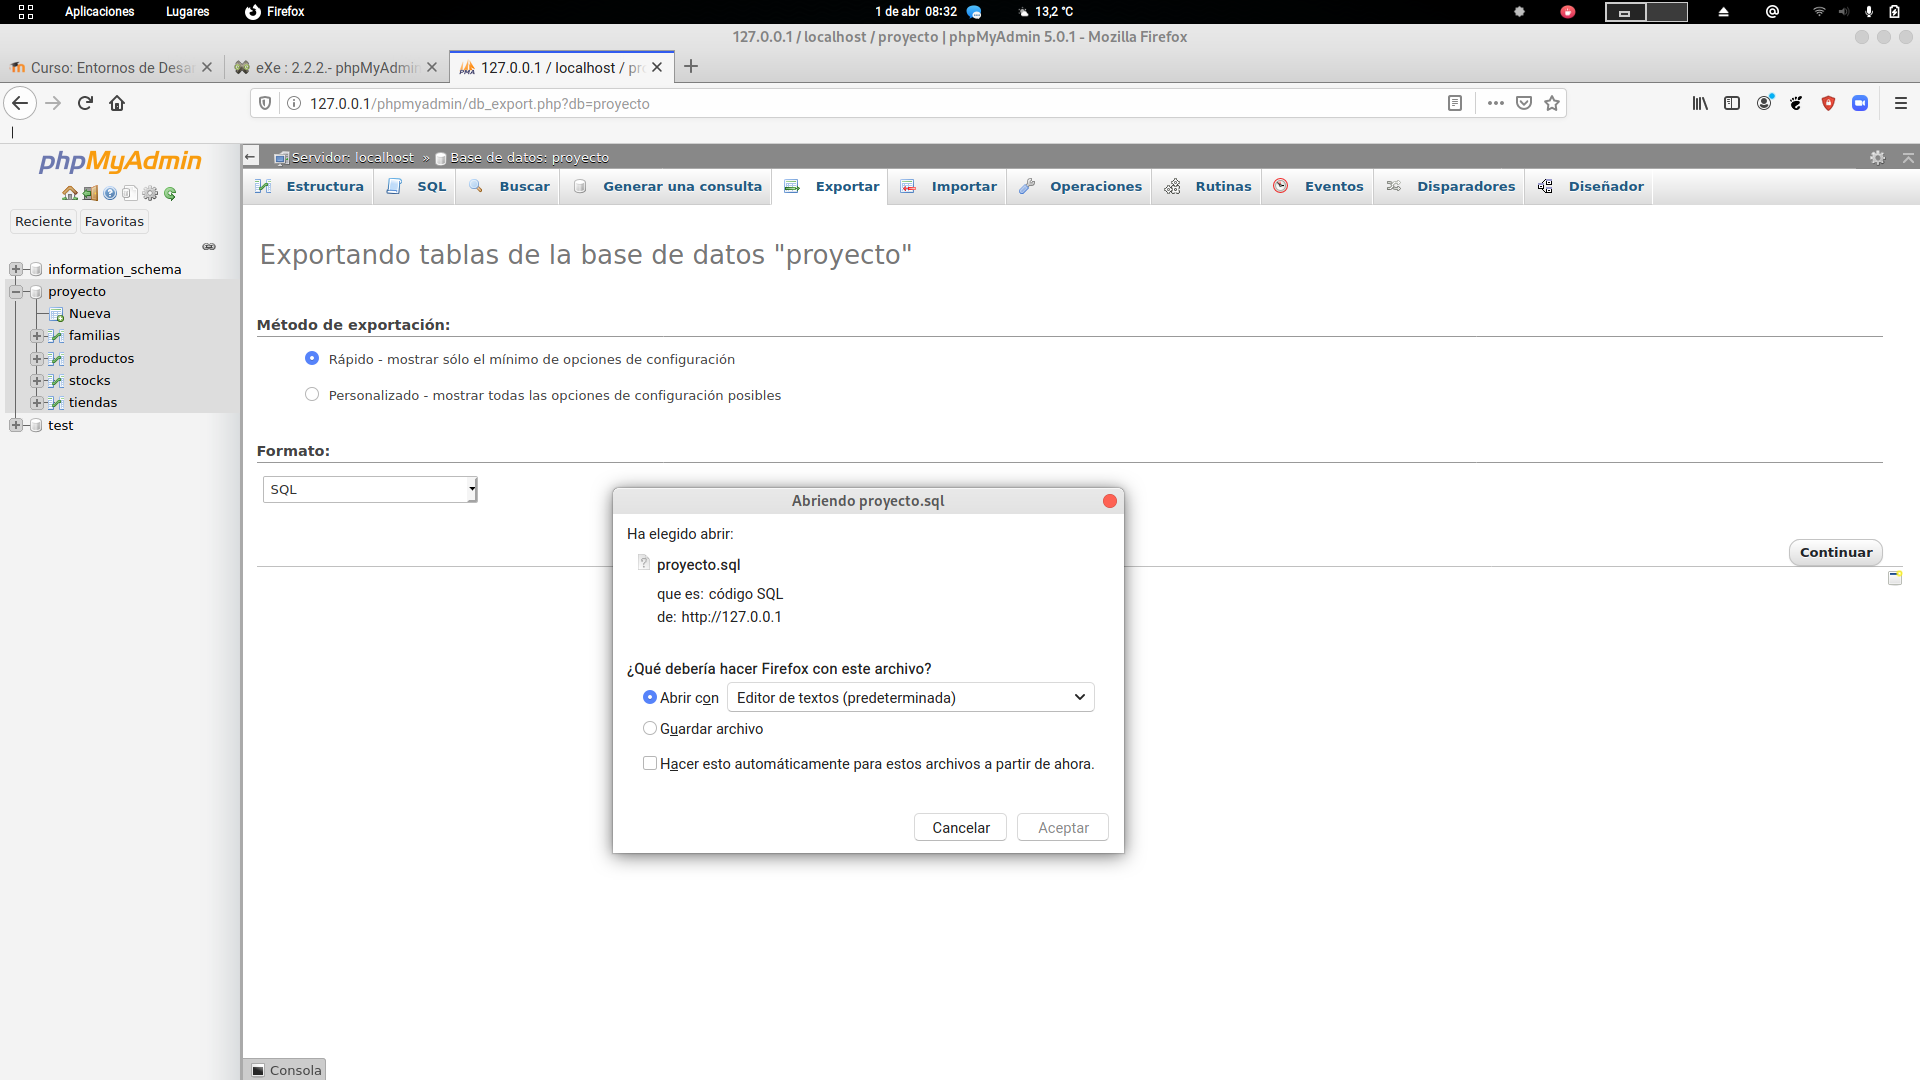Open the Consola panel at bottom
Screen dimensions: 1920x1080
(286, 1070)
